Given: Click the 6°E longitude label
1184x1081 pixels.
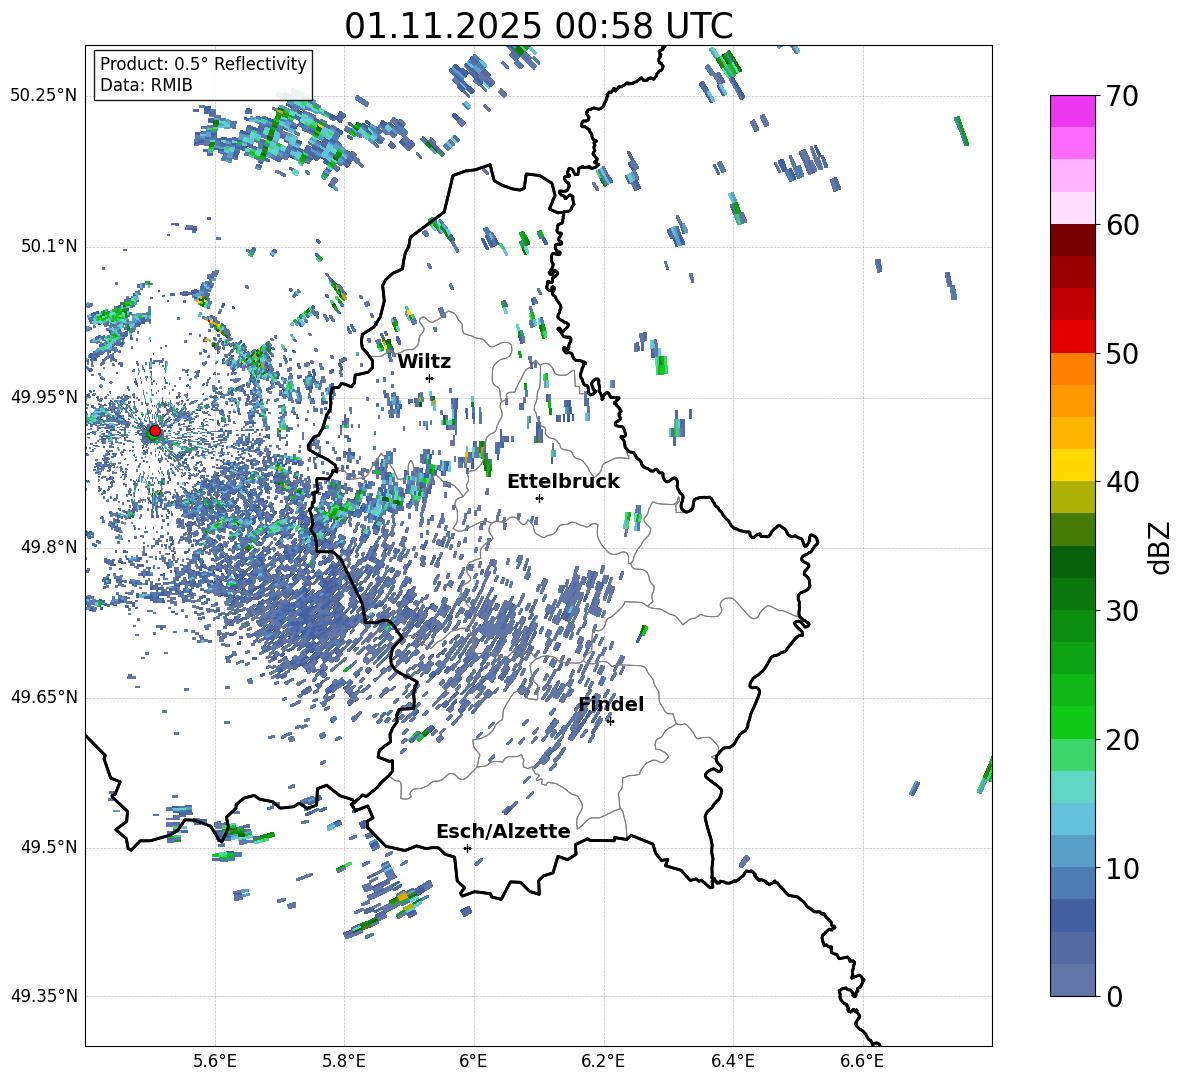Looking at the screenshot, I should click(x=473, y=1061).
